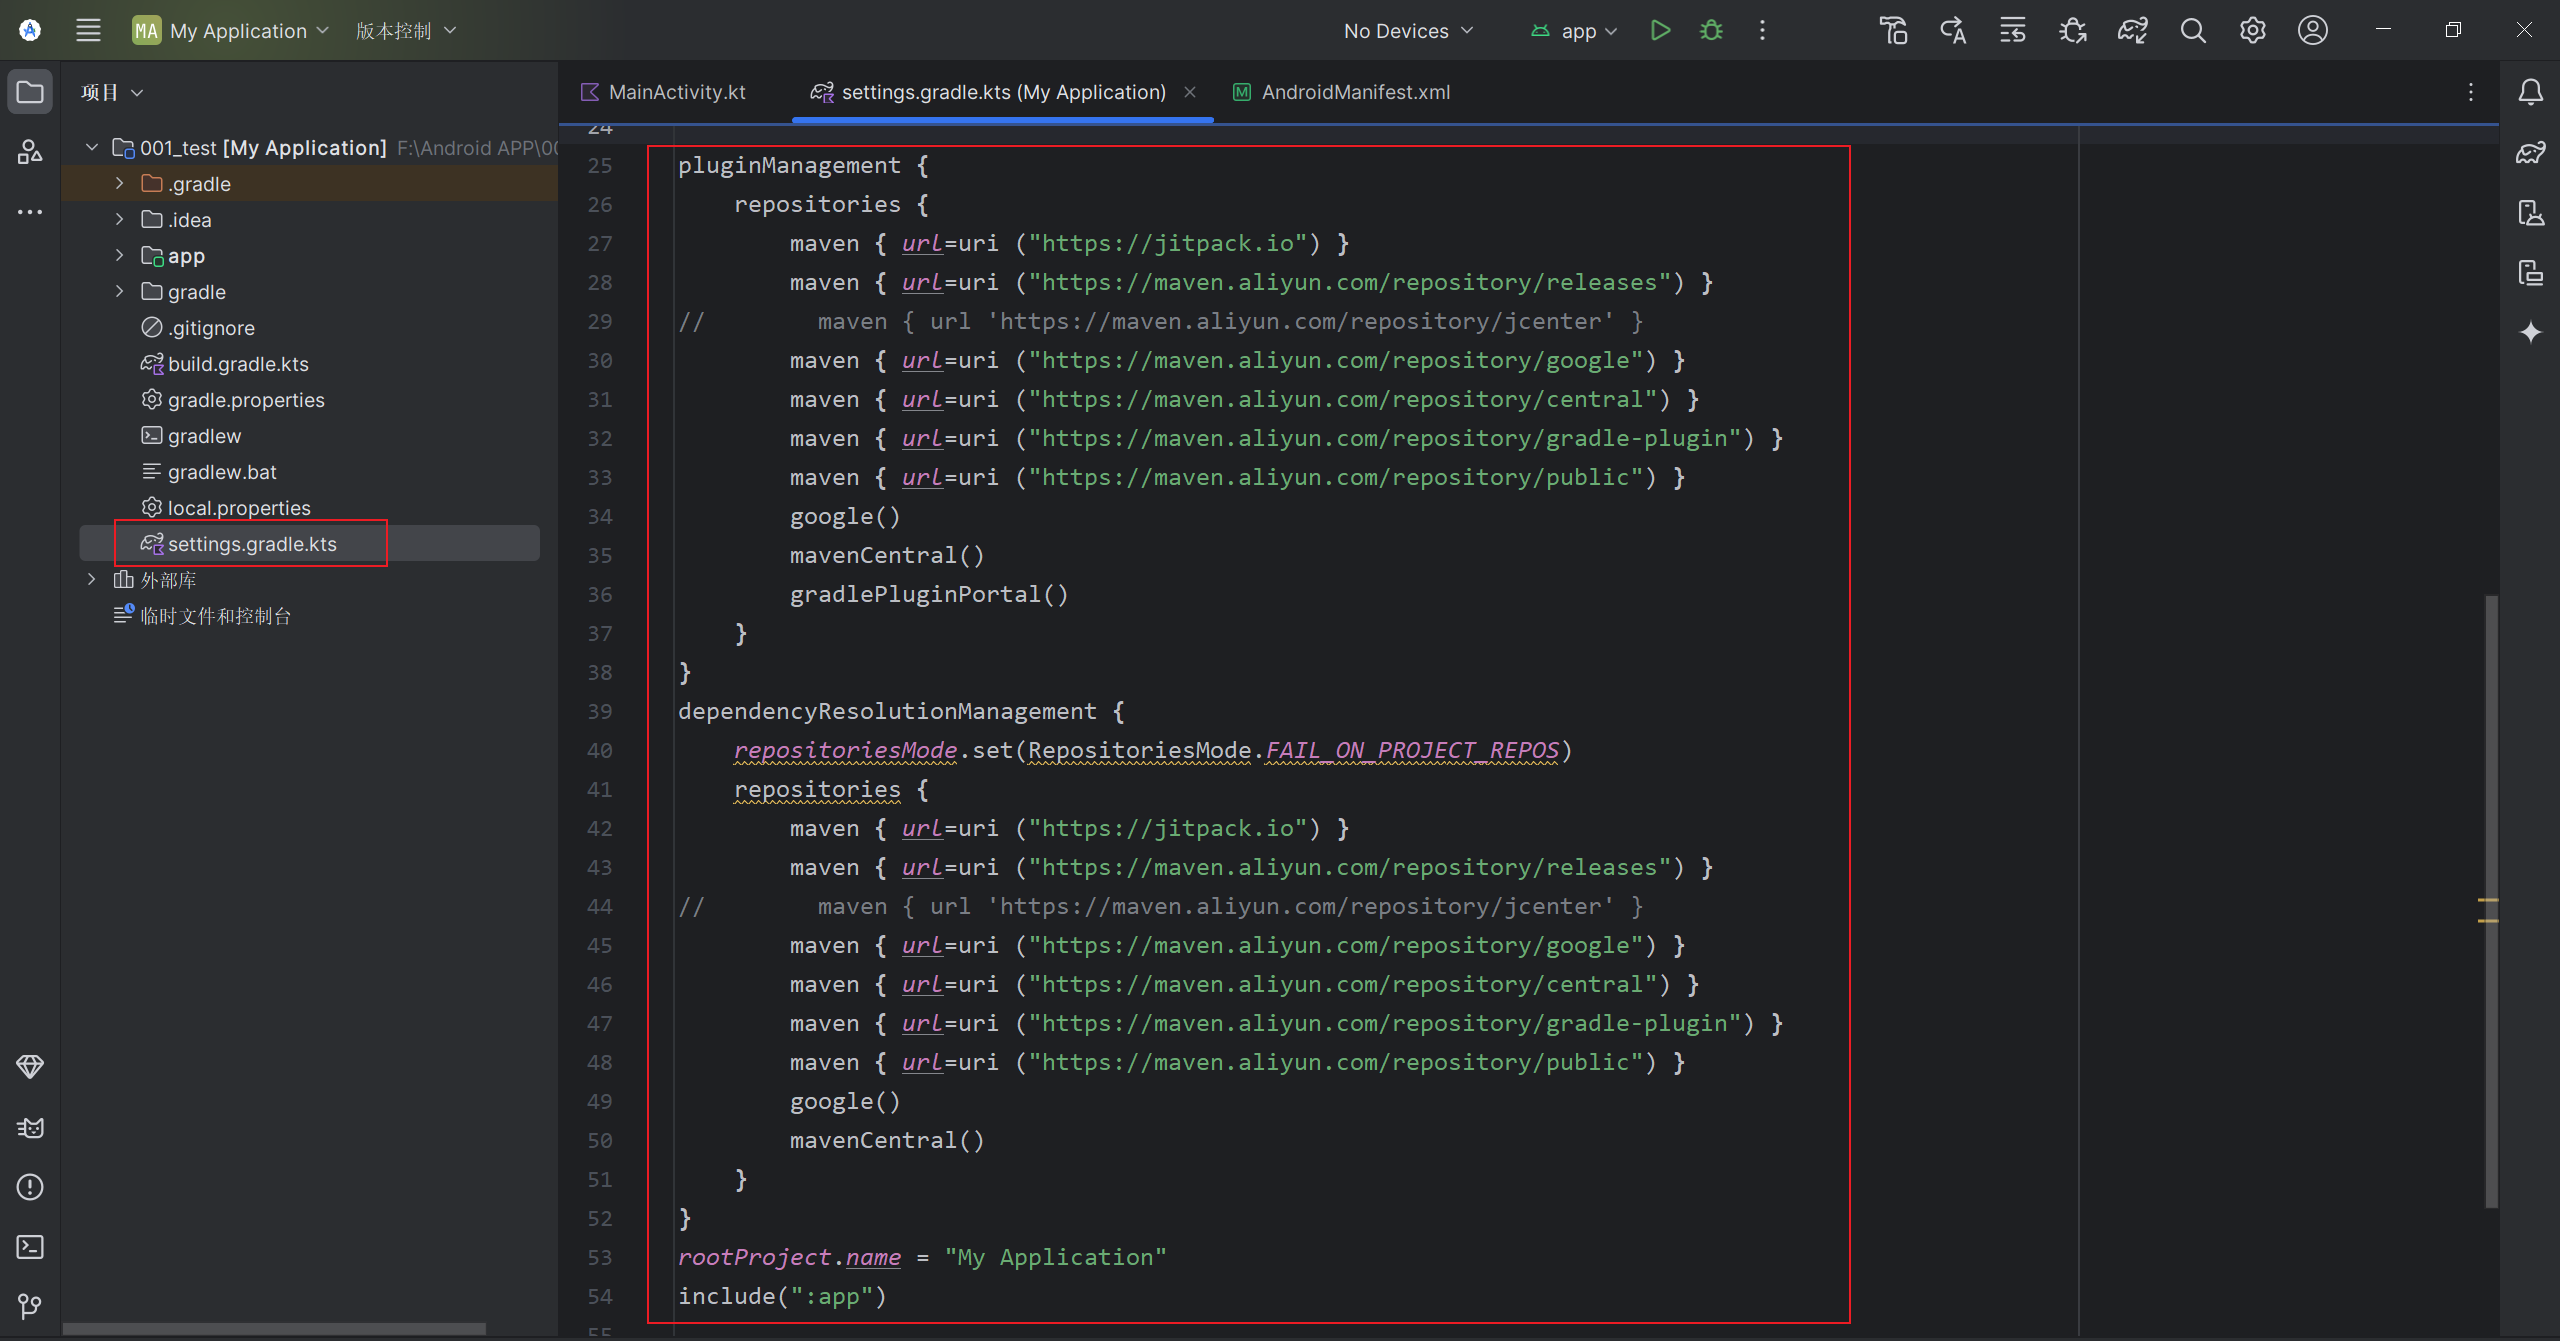
Task: Open the Terminal tool window
Action: [30, 1247]
